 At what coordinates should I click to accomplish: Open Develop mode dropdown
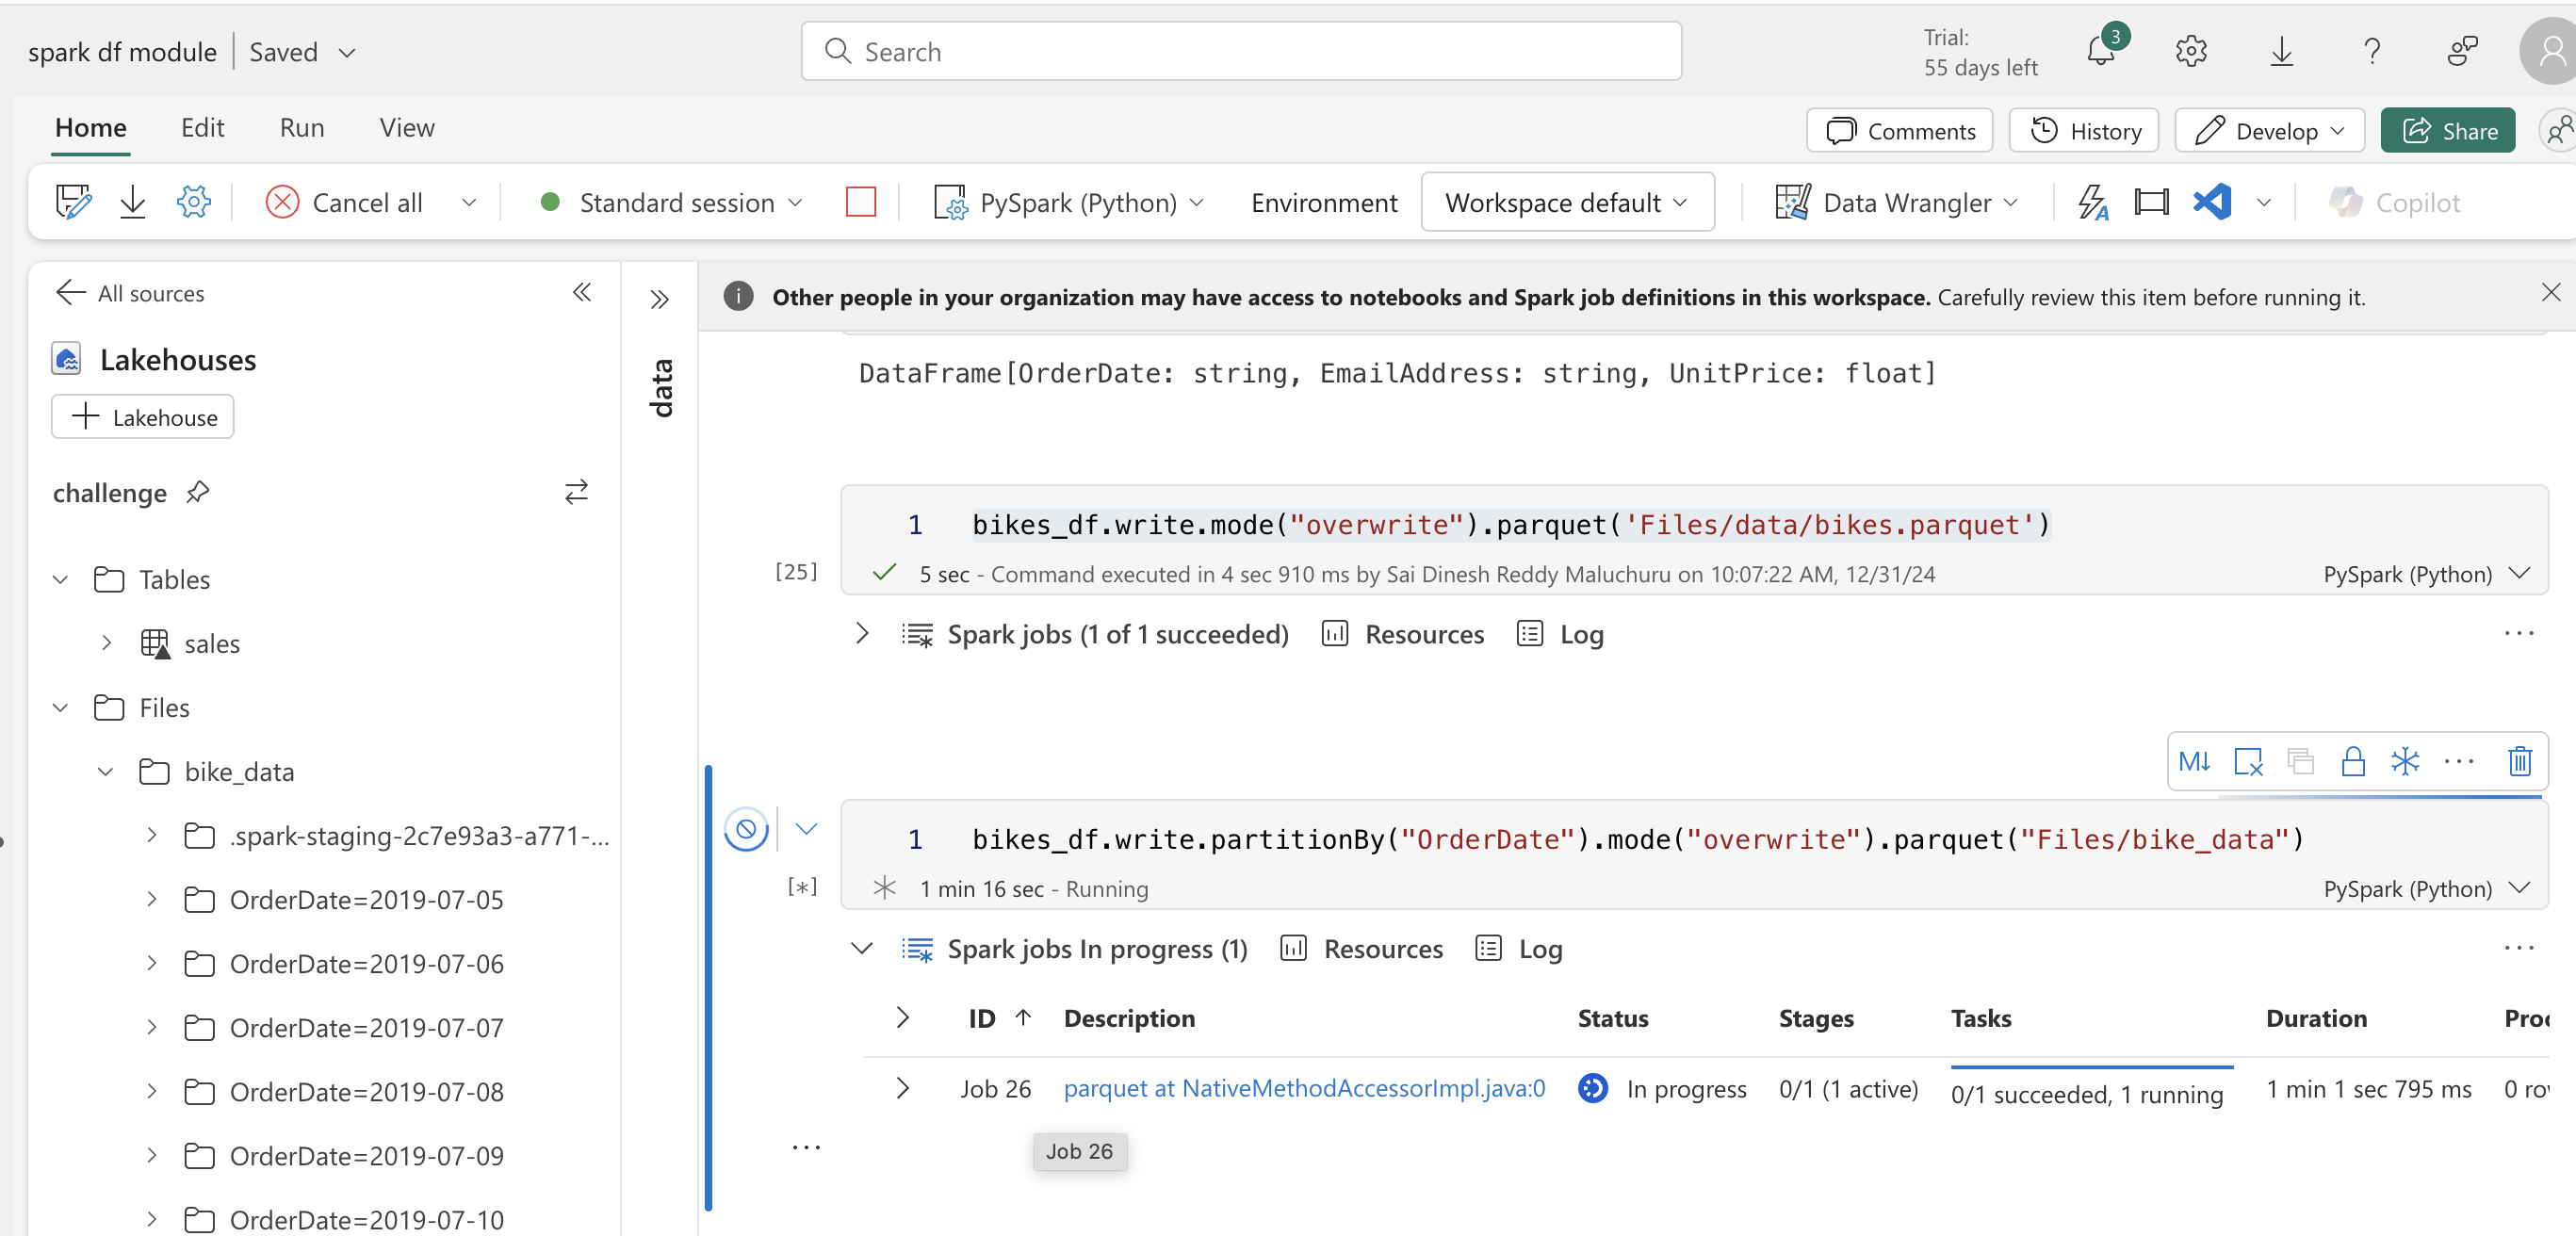[2268, 131]
